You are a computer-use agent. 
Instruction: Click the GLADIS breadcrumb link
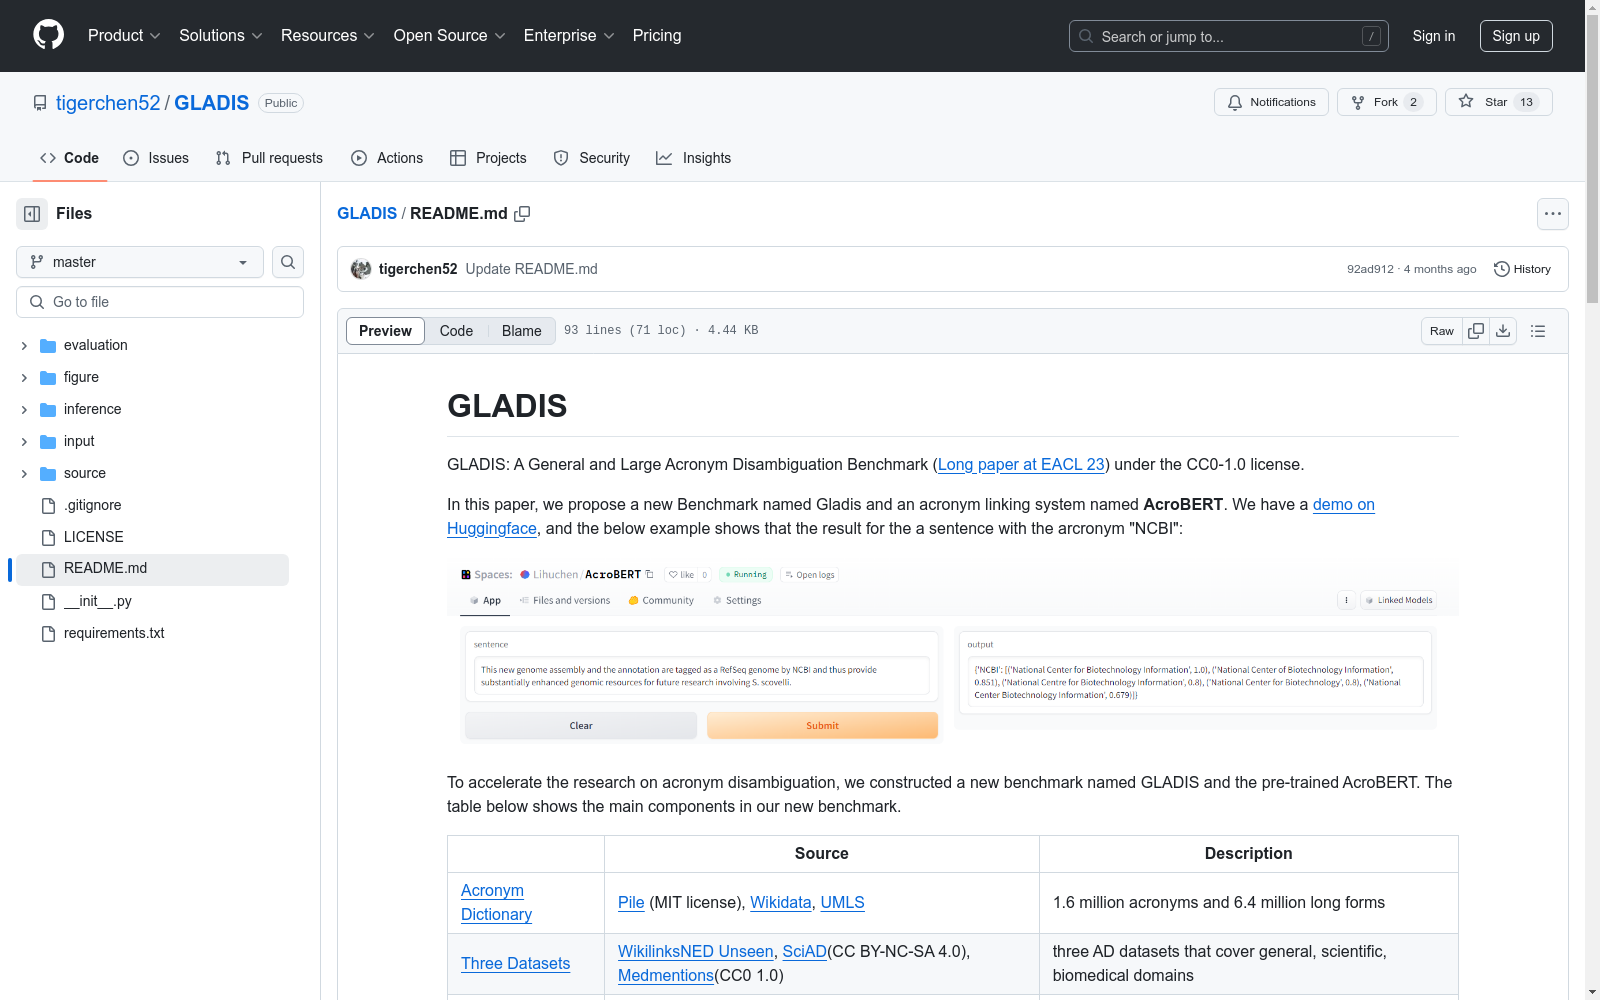(367, 214)
